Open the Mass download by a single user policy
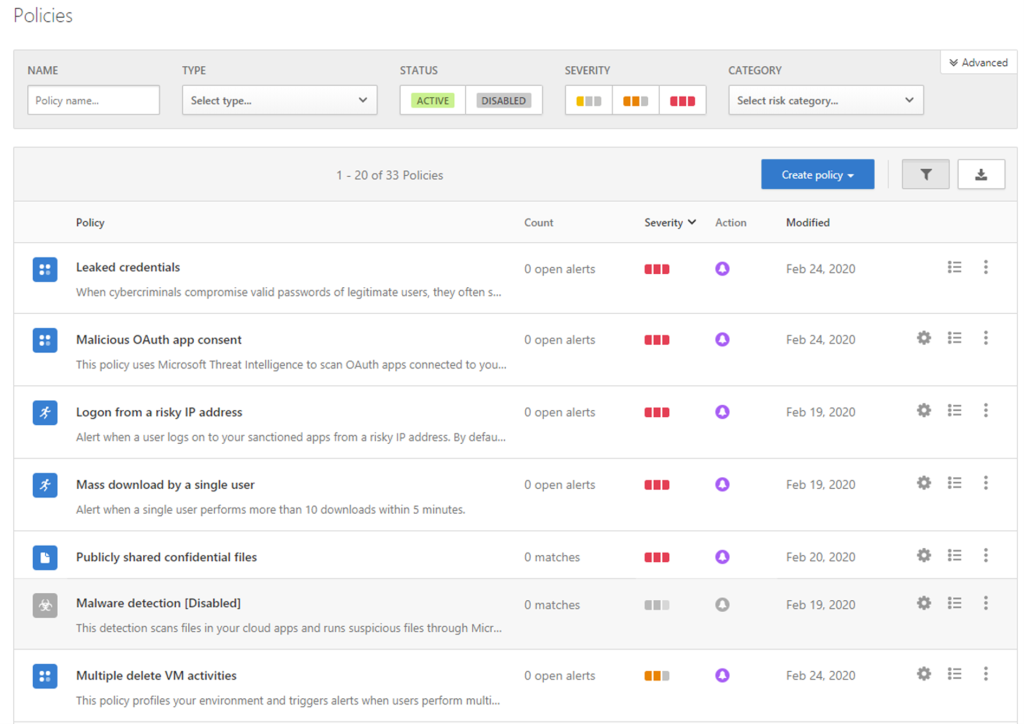Viewport: 1024px width, 724px height. pyautogui.click(x=165, y=484)
